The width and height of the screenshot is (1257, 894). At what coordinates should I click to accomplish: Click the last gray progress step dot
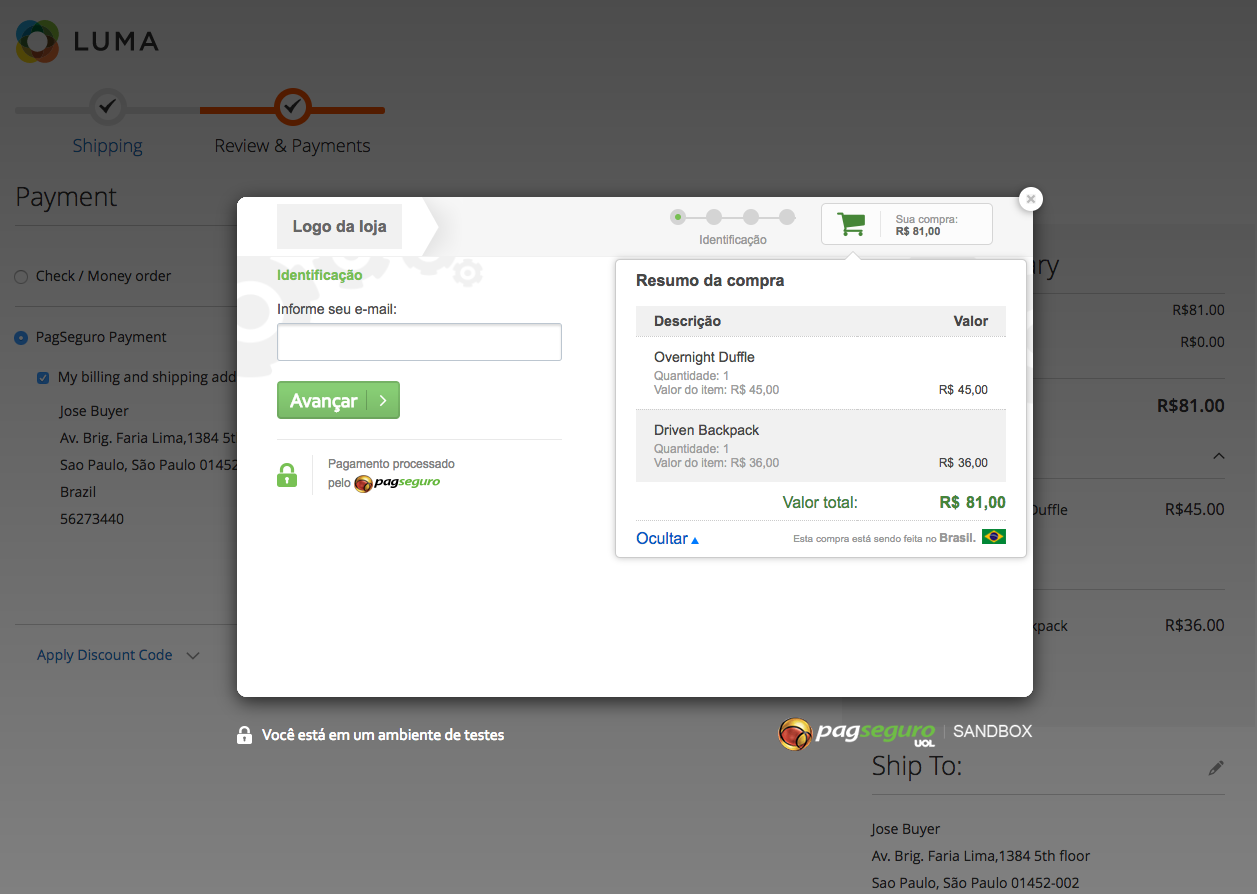point(787,216)
